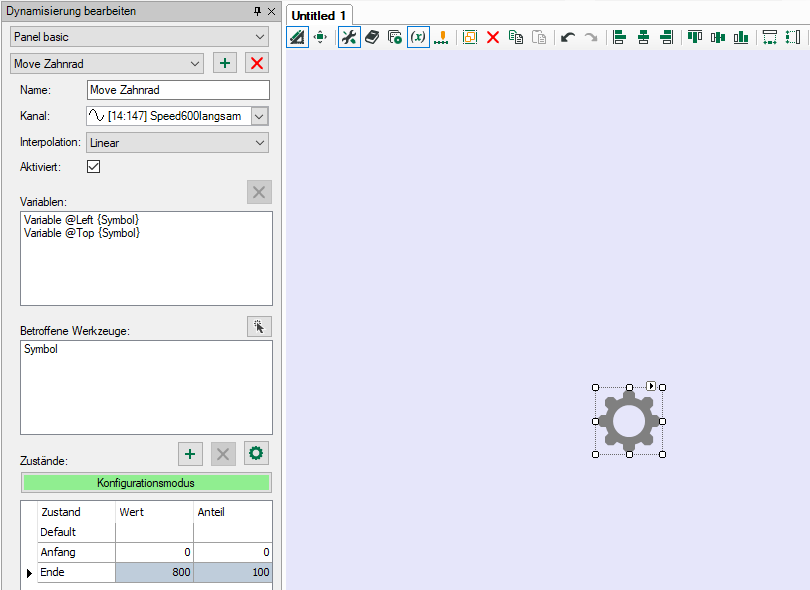Image resolution: width=810 pixels, height=590 pixels.
Task: Select the gear symbol on canvas
Action: point(629,421)
